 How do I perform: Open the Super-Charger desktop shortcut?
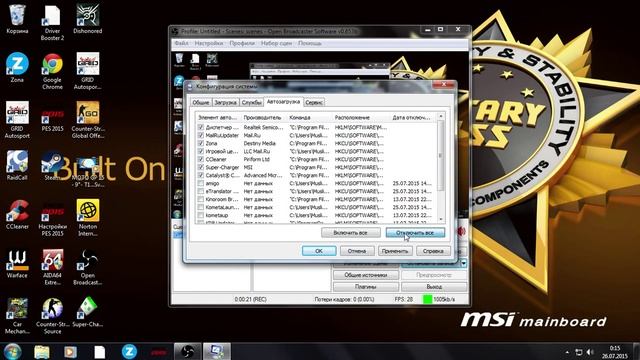(88, 312)
